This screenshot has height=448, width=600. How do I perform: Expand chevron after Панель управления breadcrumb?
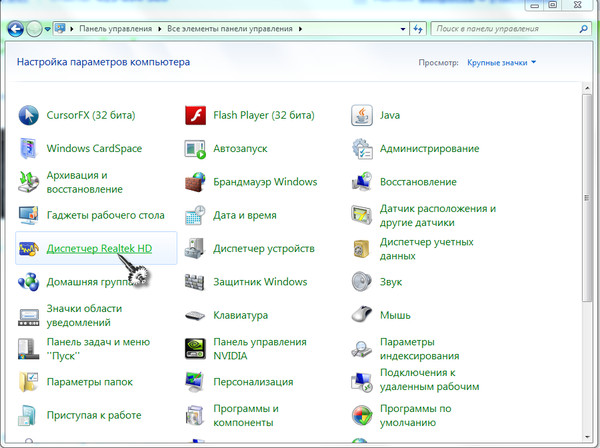[159, 29]
